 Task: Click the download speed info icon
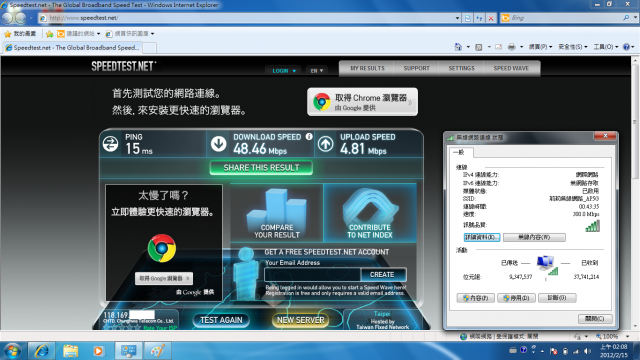tap(309, 137)
